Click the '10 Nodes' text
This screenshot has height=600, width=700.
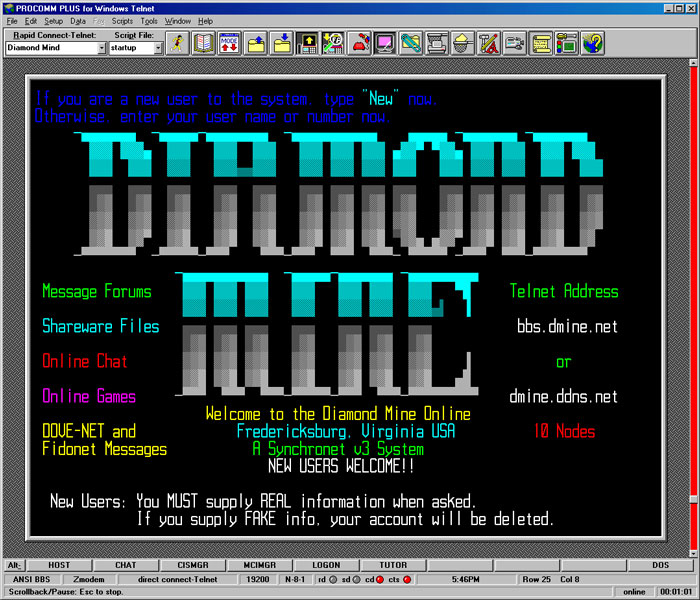pyautogui.click(x=564, y=431)
